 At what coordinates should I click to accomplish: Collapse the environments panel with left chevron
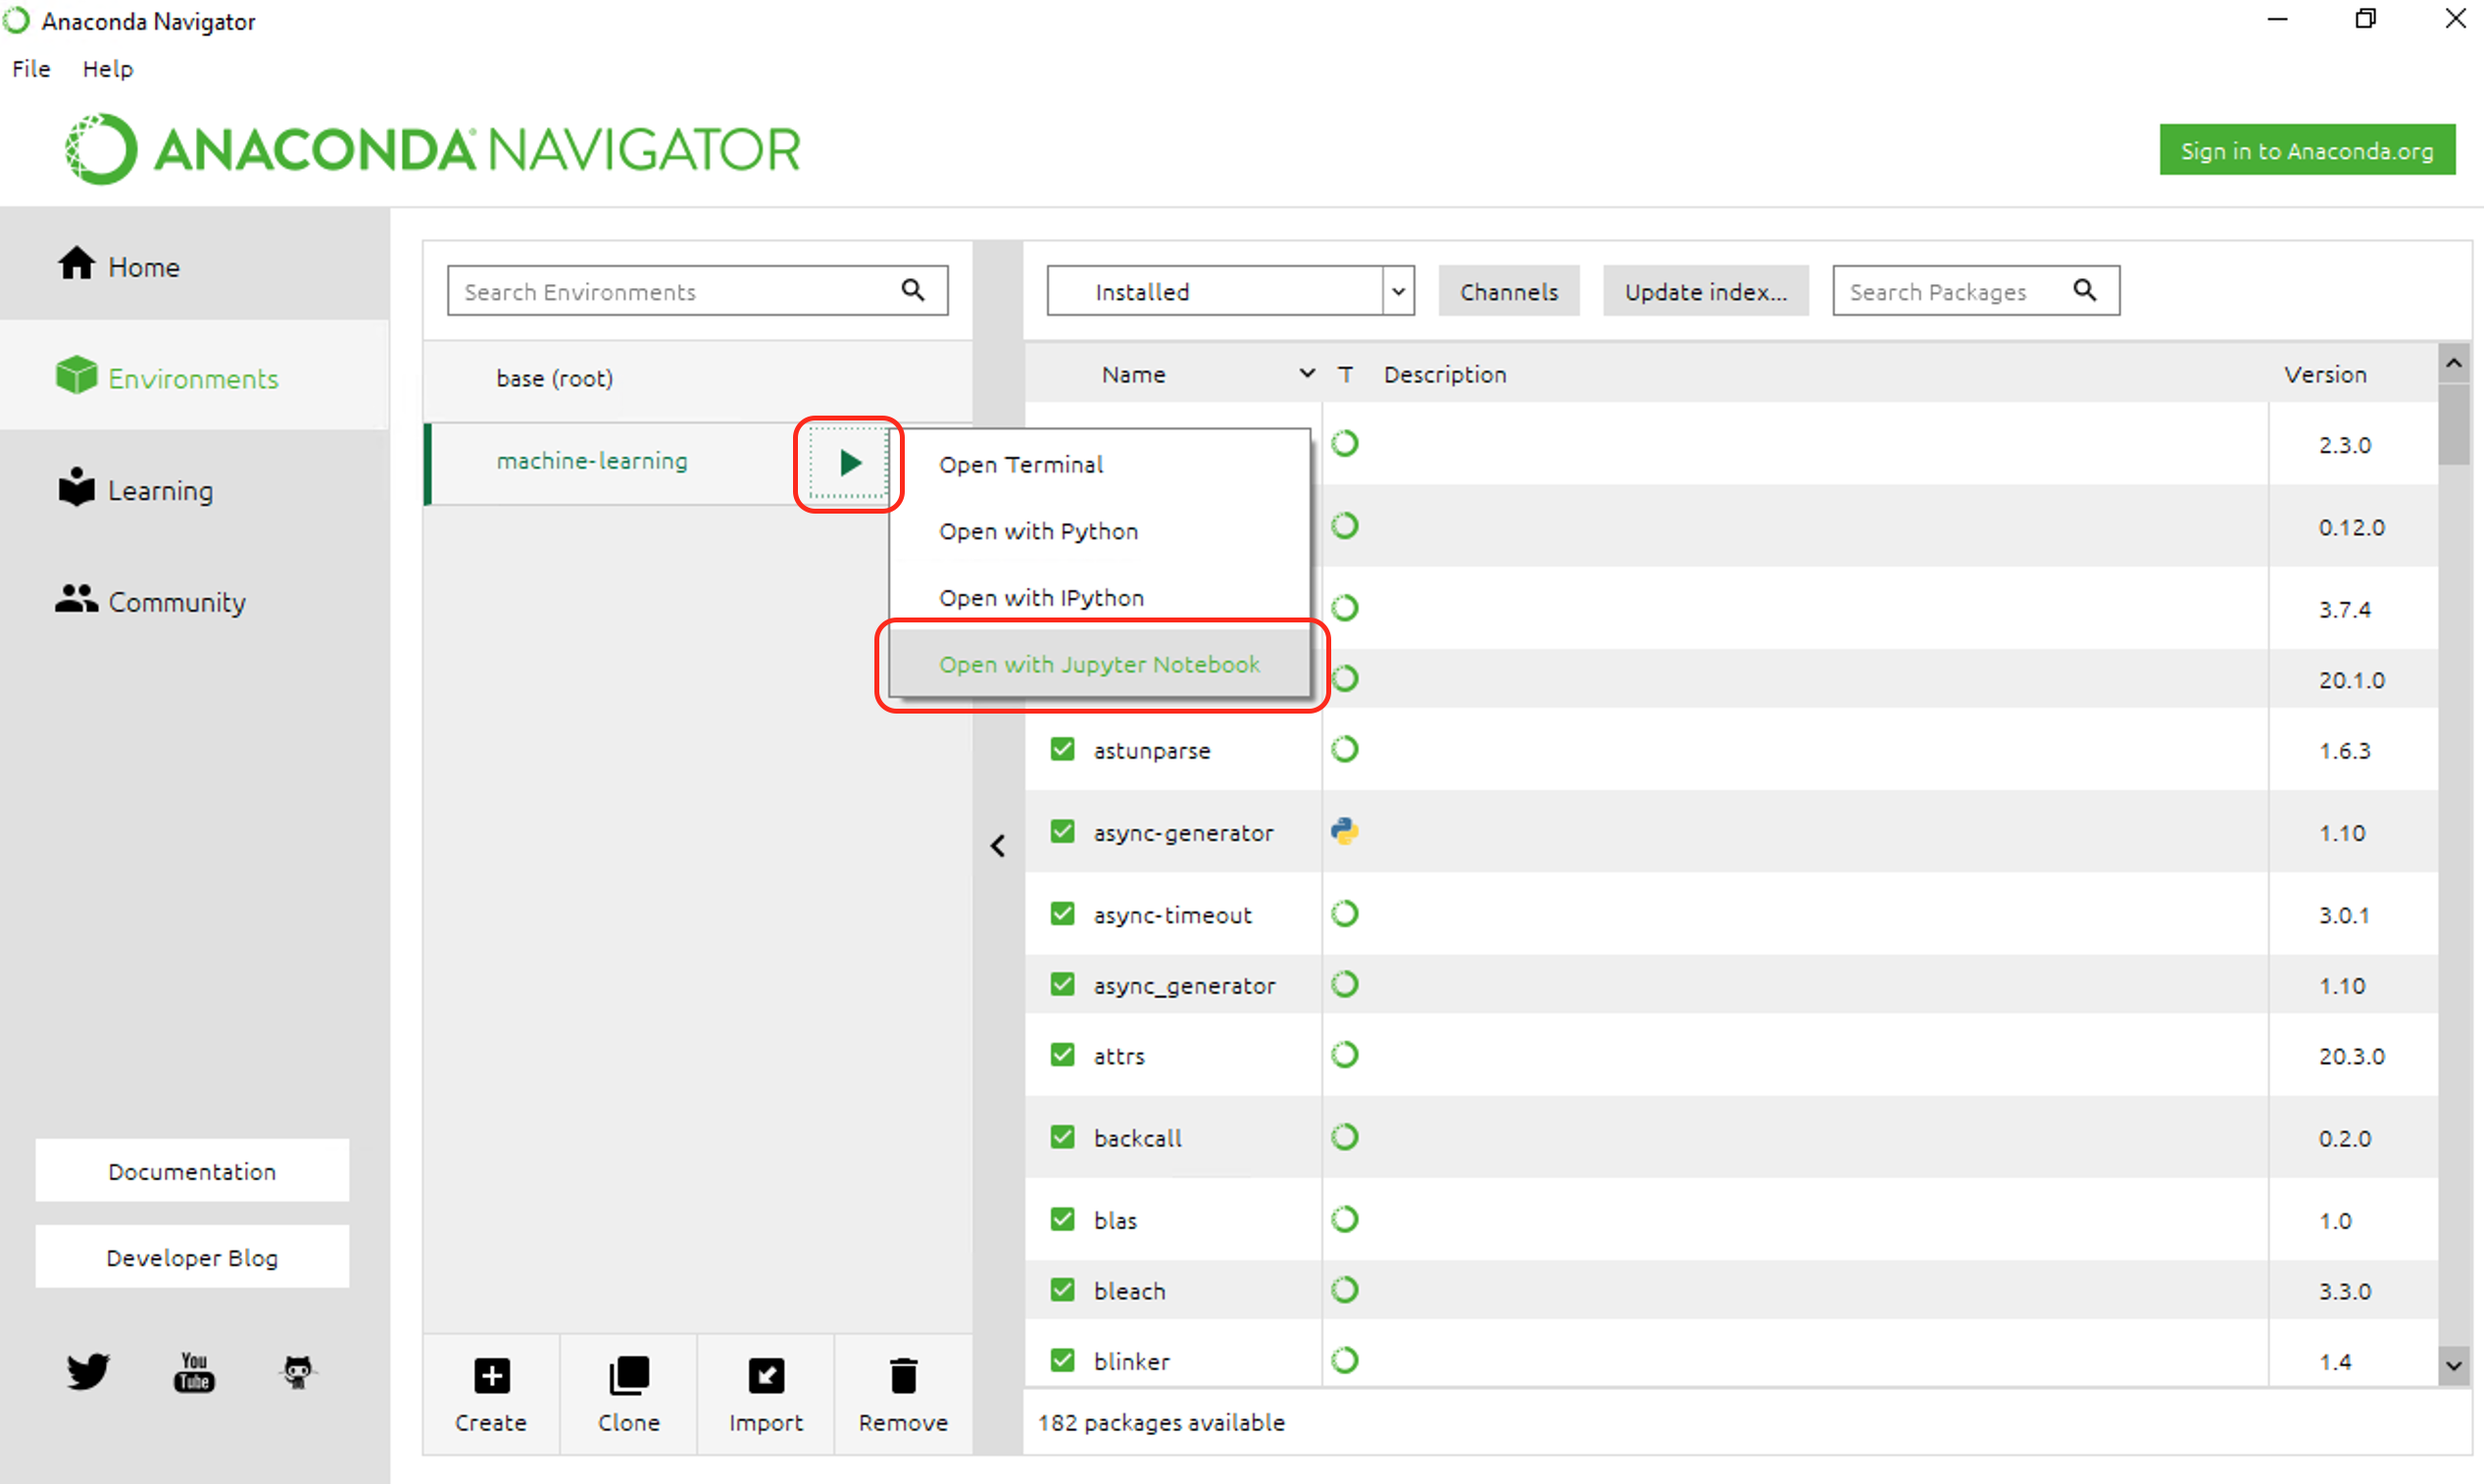pyautogui.click(x=997, y=846)
